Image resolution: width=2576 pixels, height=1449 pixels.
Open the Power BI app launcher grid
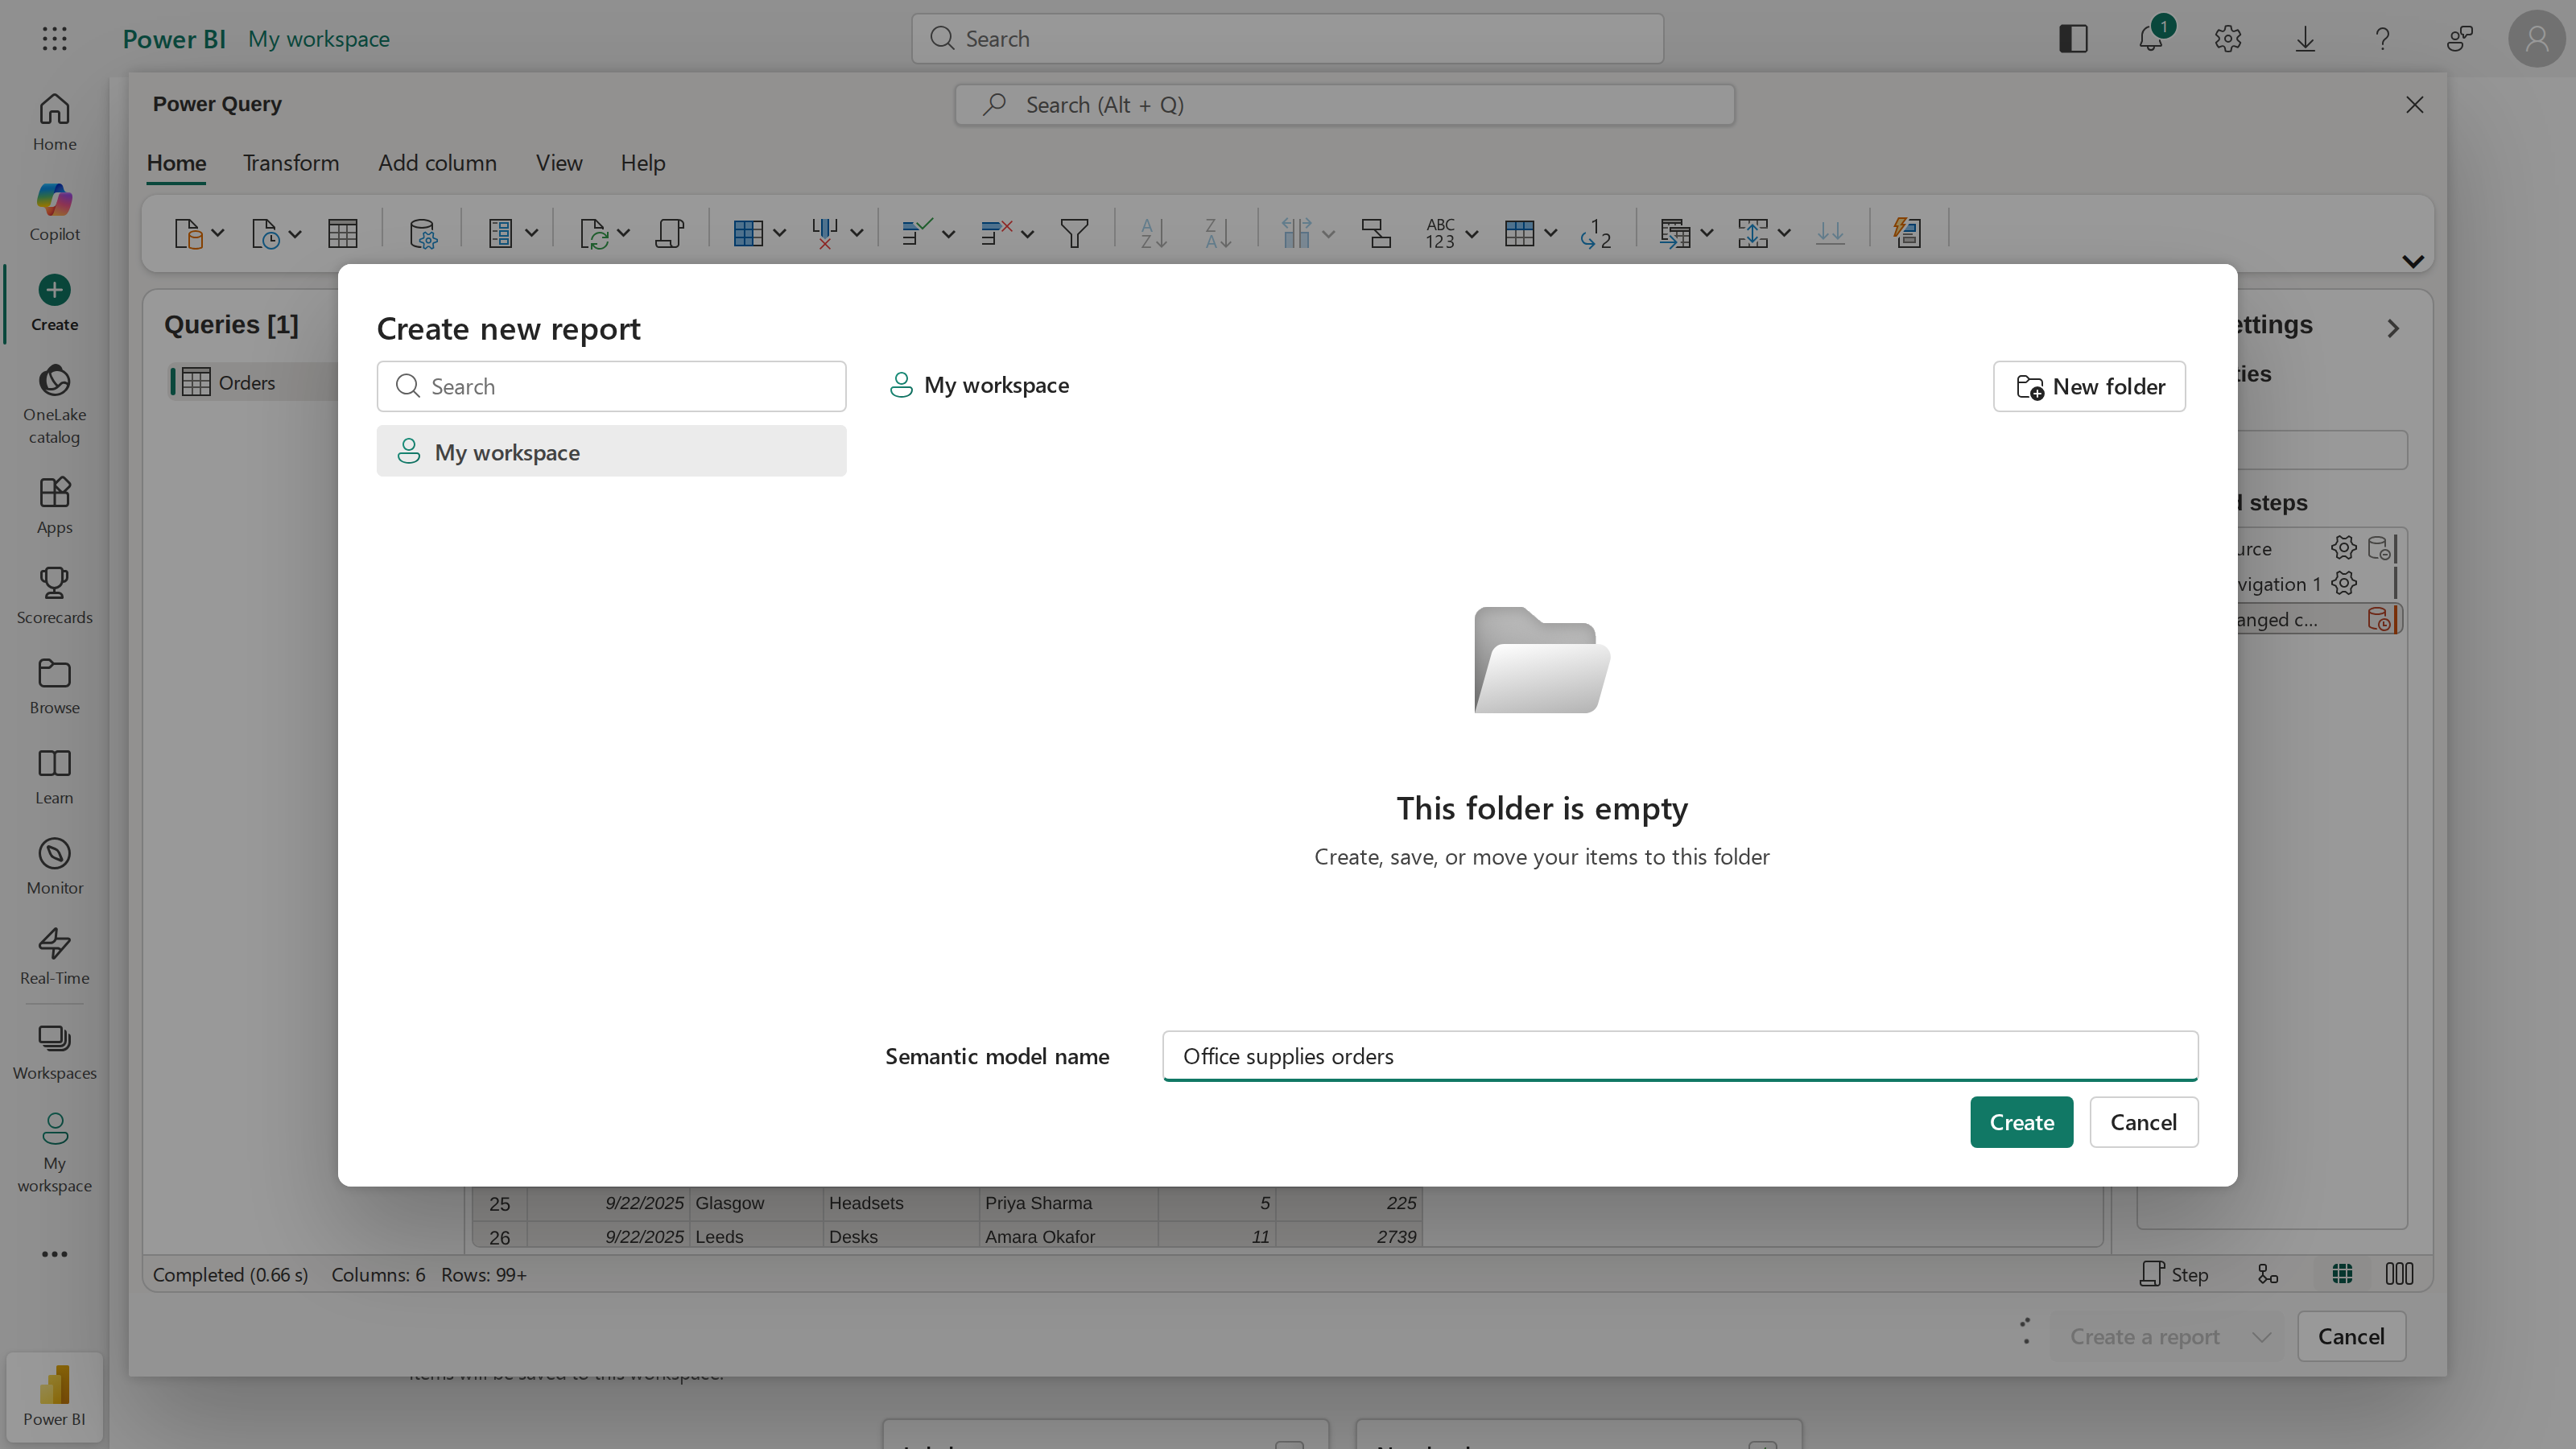pos(55,39)
